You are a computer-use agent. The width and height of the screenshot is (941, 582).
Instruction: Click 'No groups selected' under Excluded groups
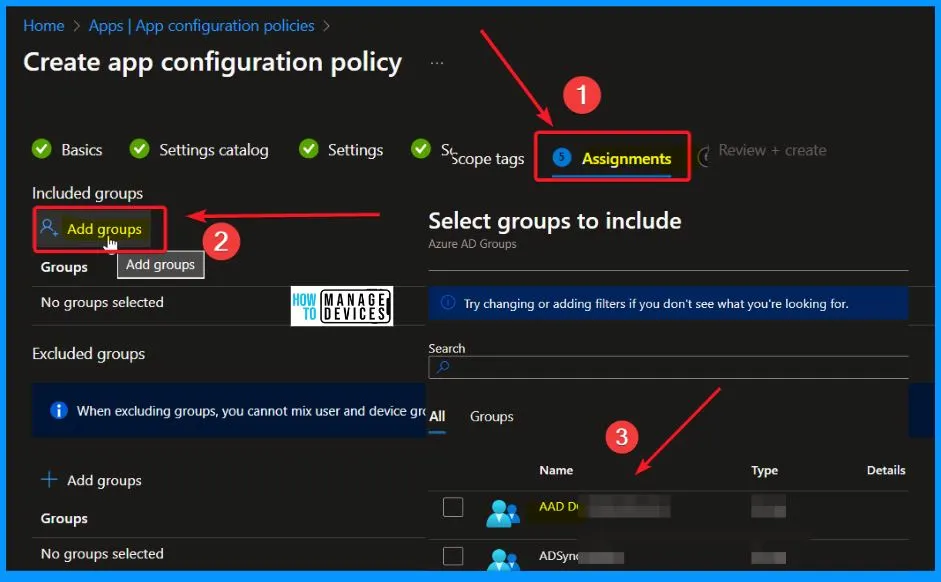click(102, 553)
